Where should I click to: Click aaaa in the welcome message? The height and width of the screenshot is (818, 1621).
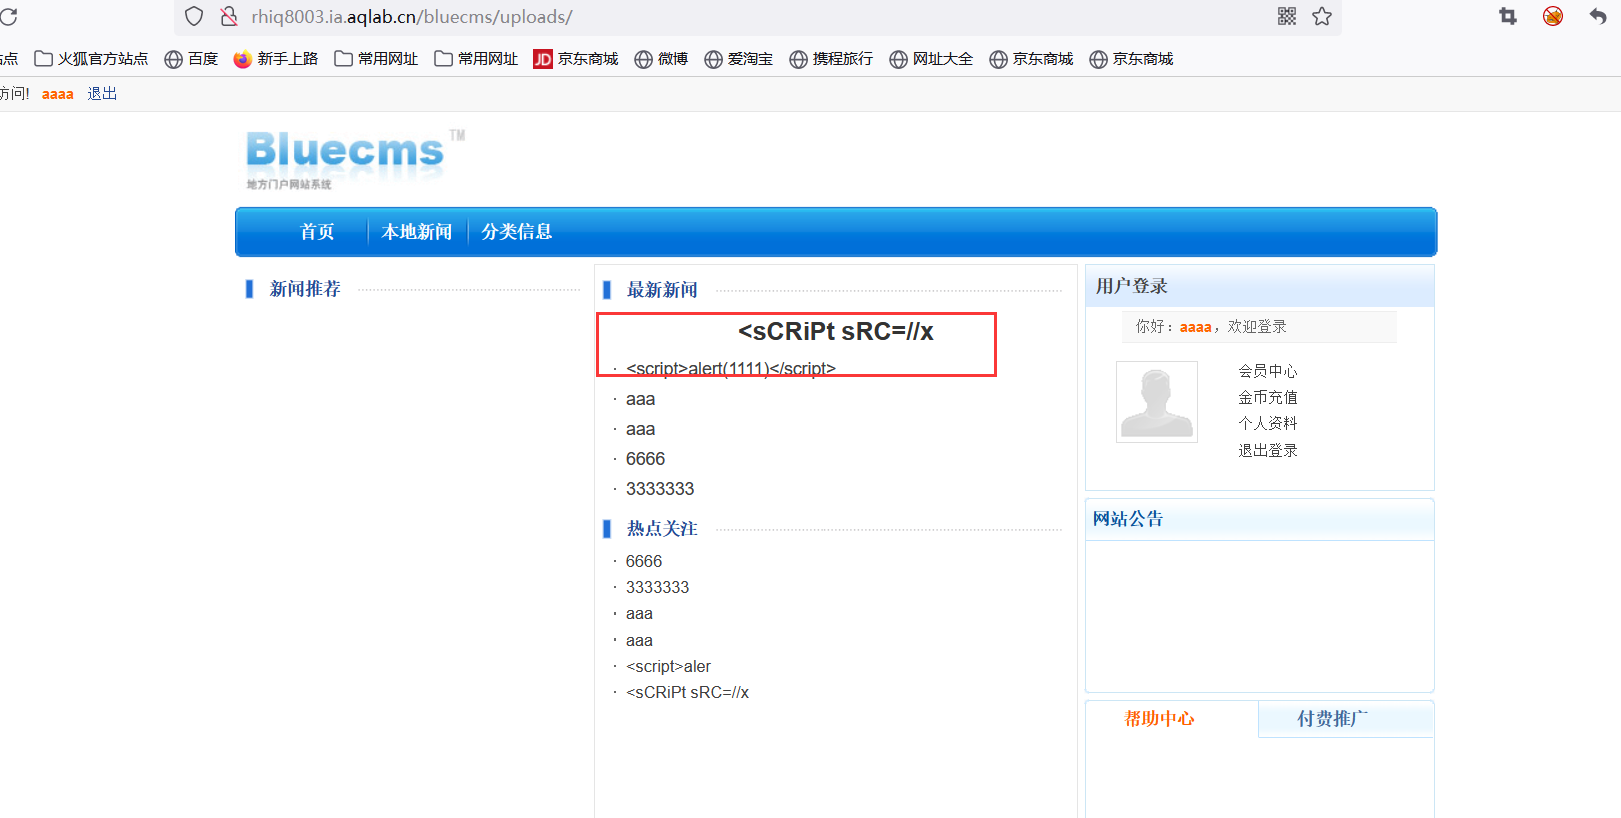pos(1195,327)
